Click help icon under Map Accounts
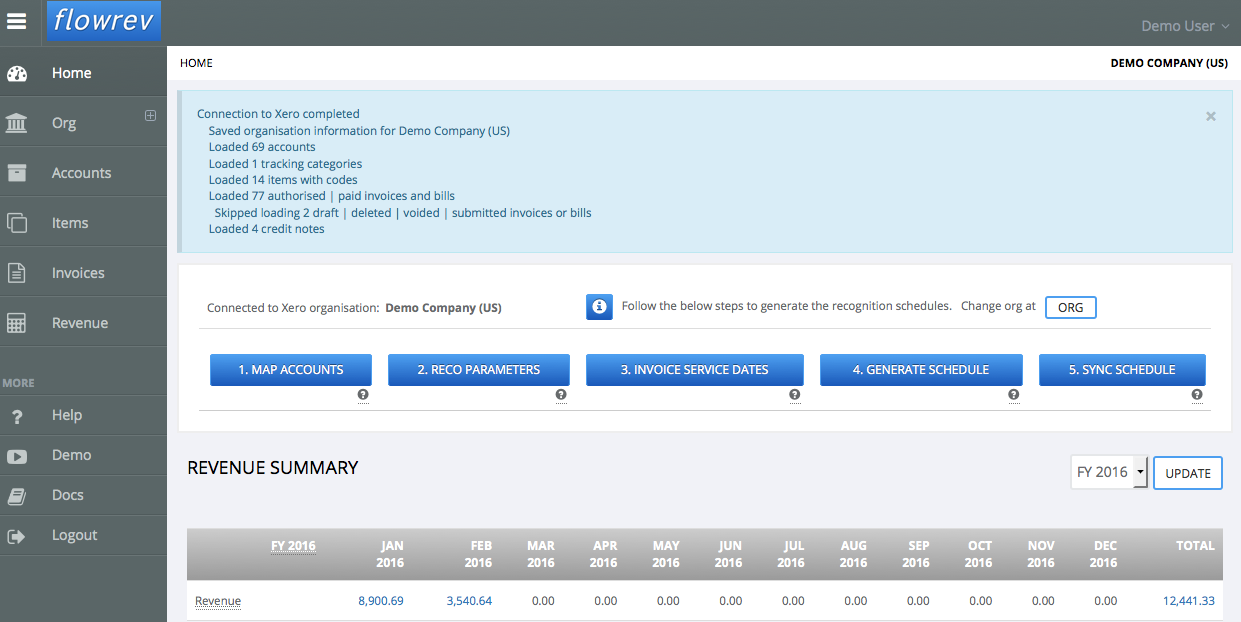The height and width of the screenshot is (622, 1241). point(363,395)
